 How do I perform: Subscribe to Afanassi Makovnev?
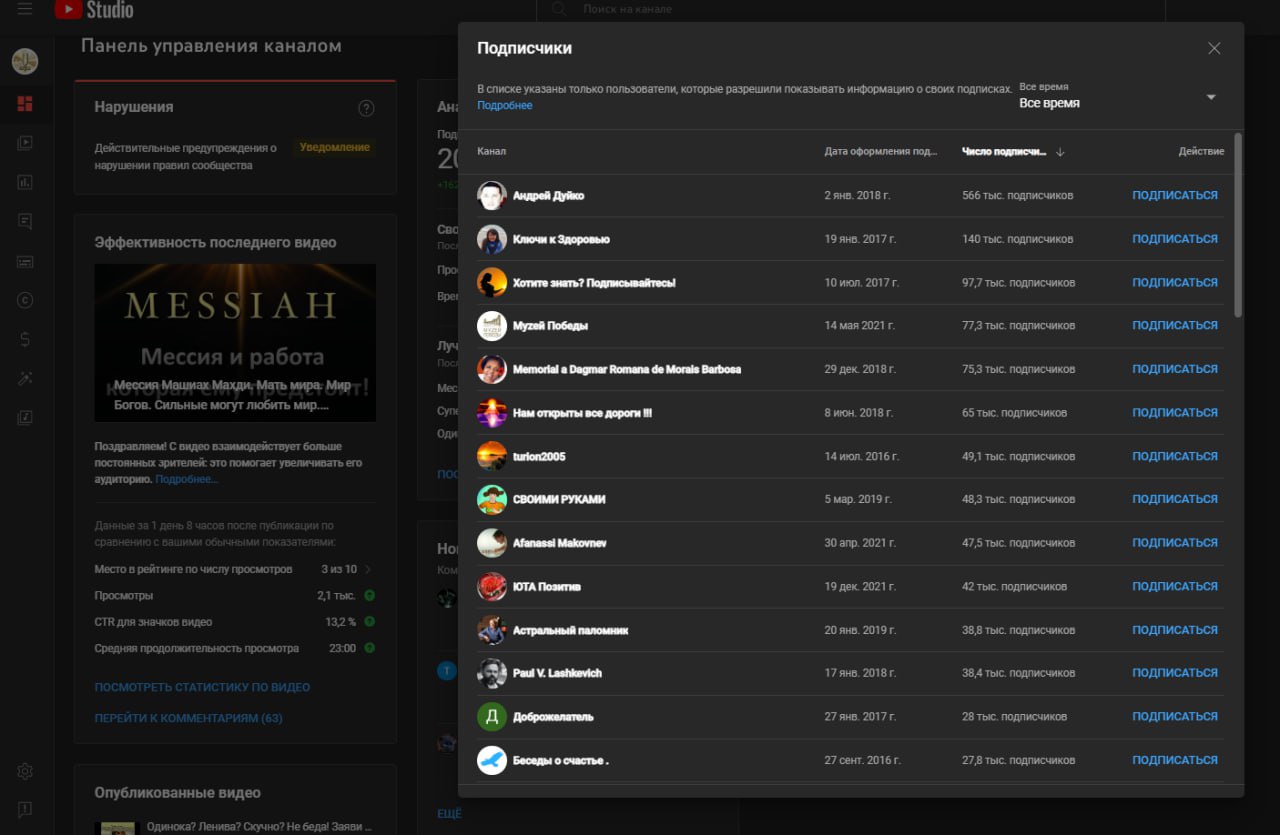tap(1175, 543)
